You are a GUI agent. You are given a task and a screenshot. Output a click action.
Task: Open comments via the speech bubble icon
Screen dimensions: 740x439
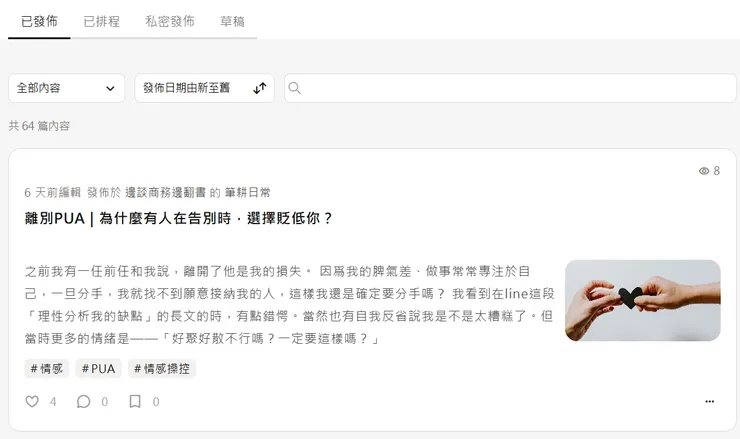[x=83, y=401]
